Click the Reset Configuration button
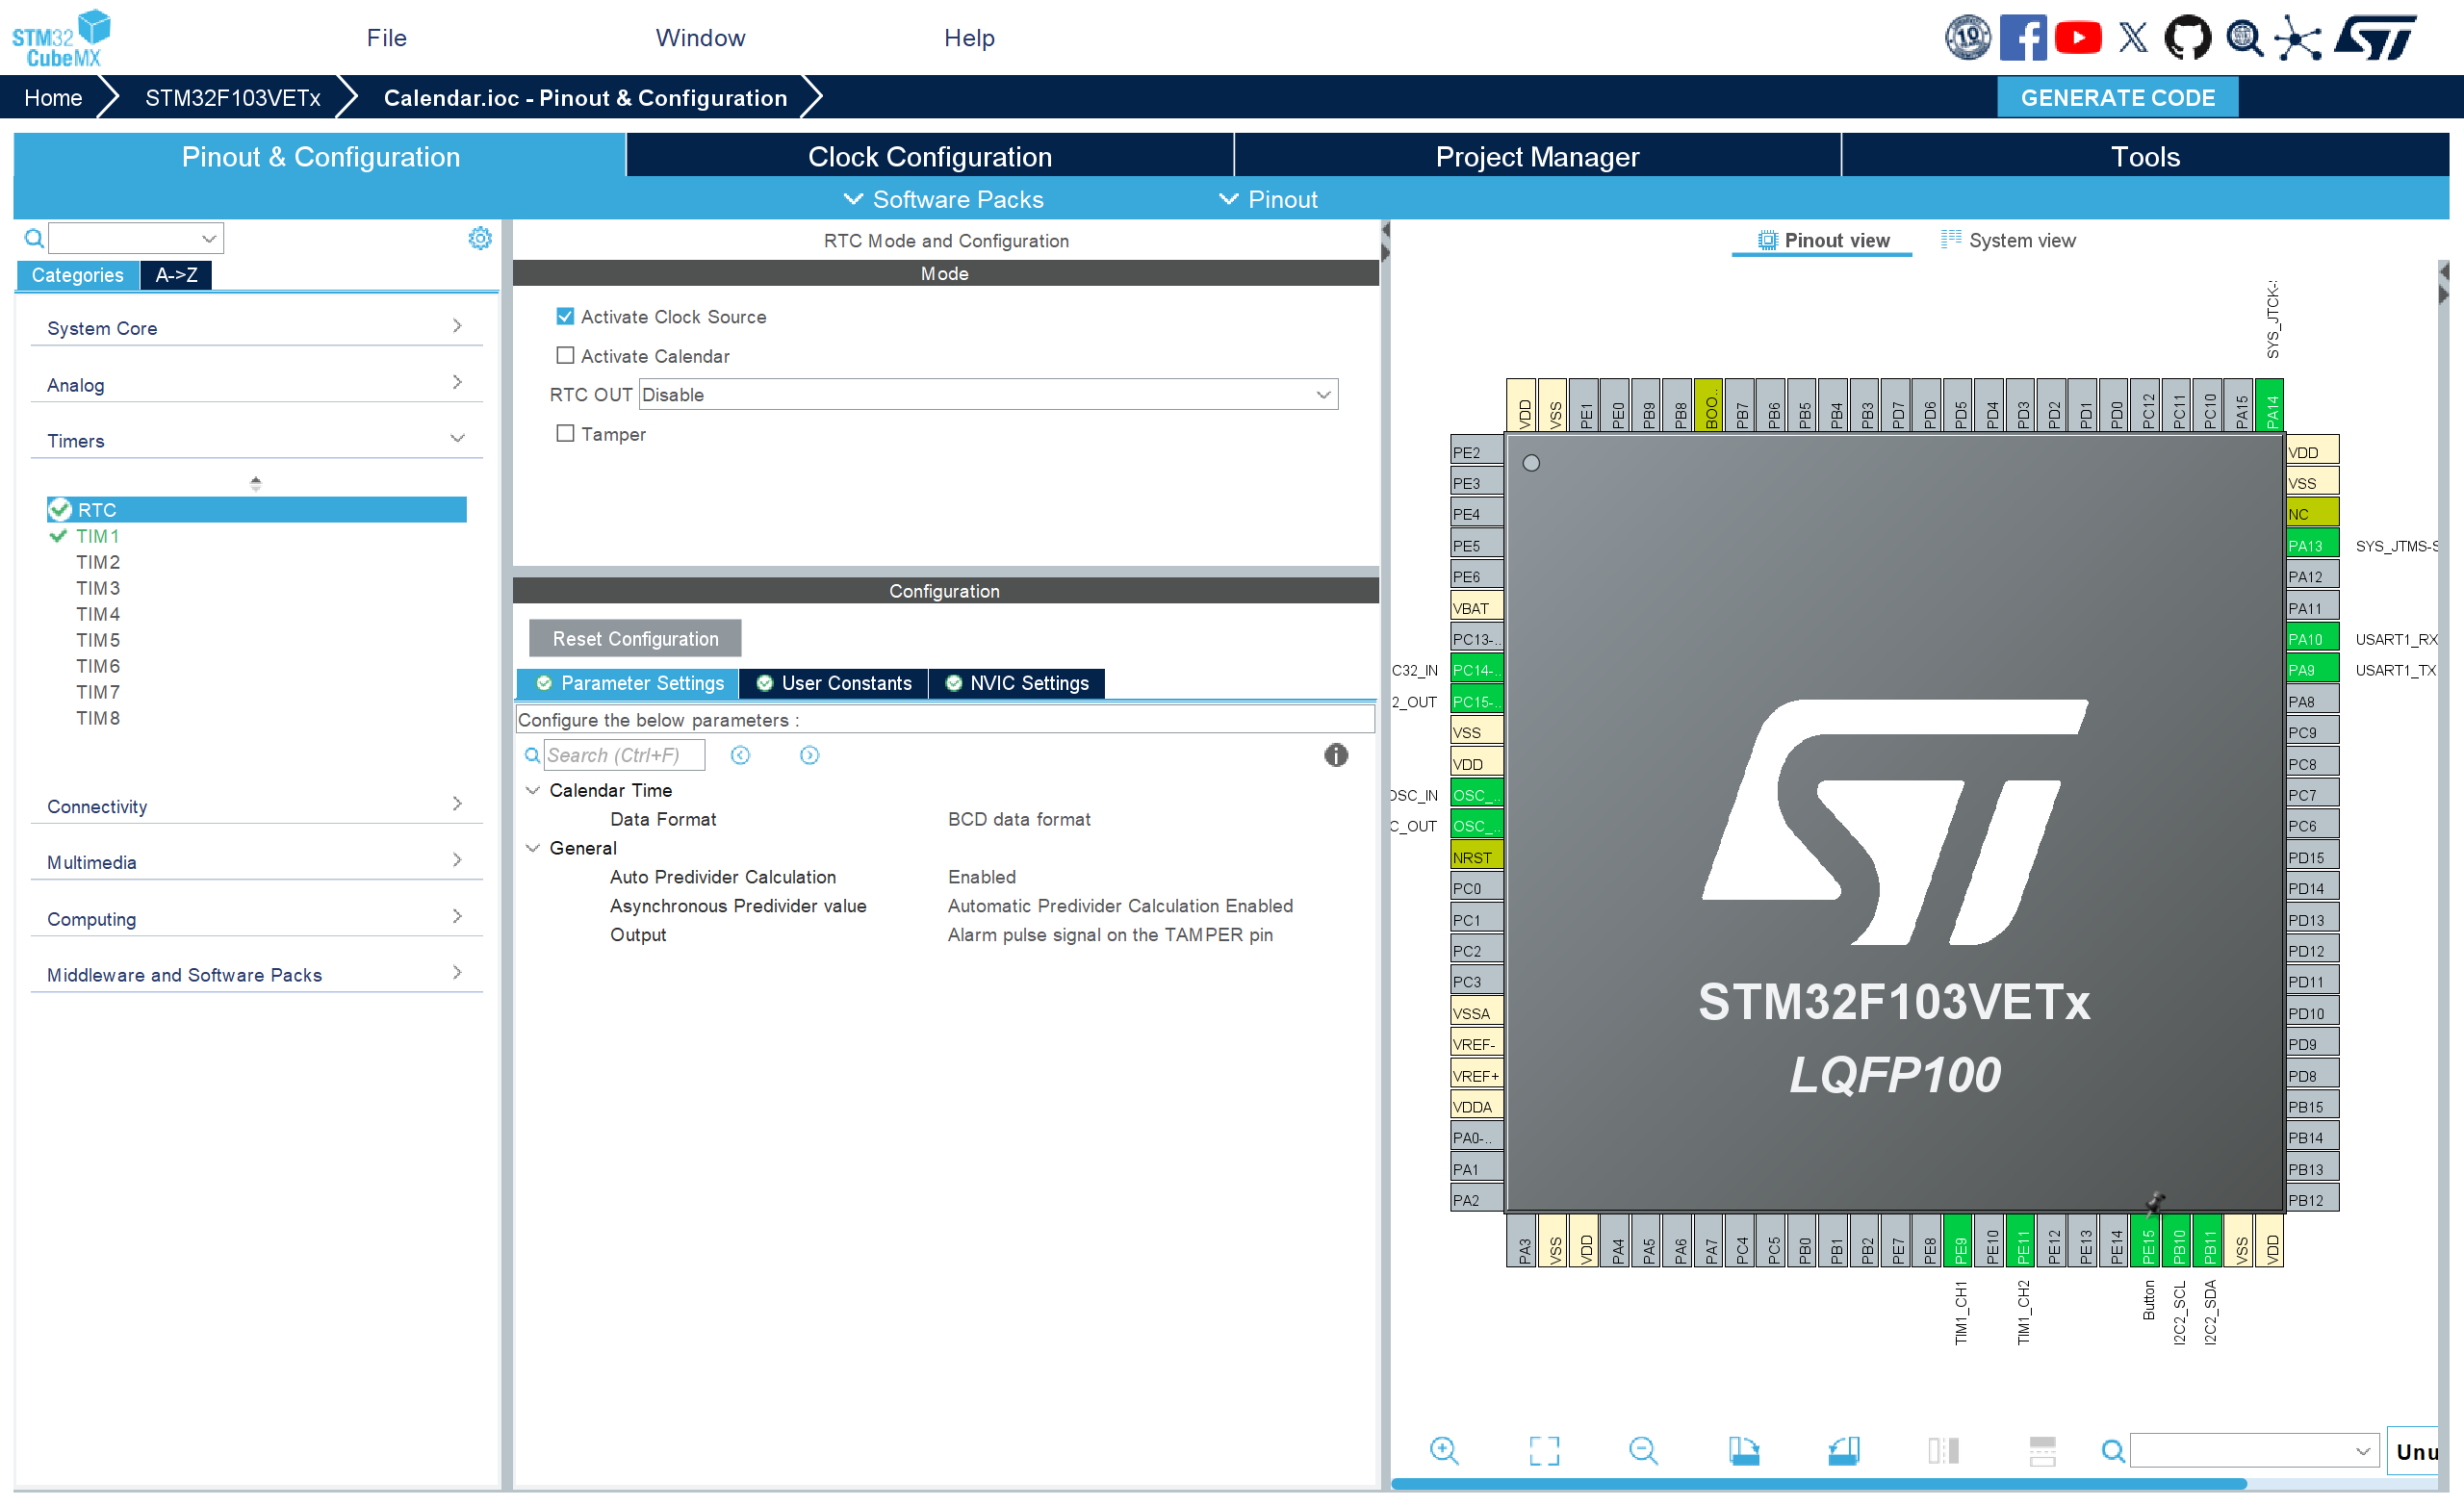The height and width of the screenshot is (1507, 2464). (635, 638)
